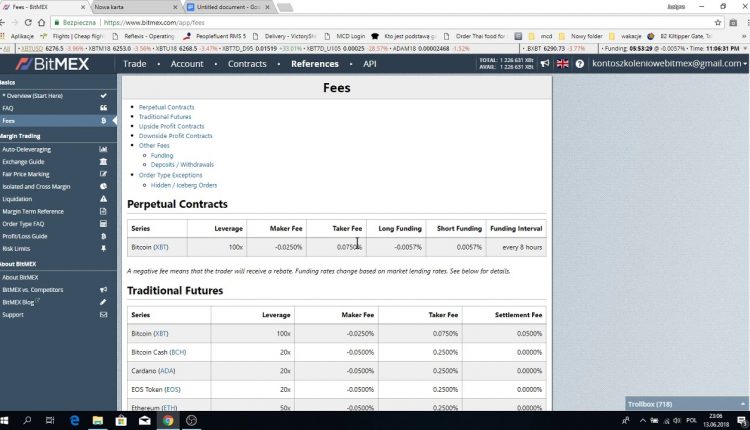Click the announcements megaphone icon
Image resolution: width=750 pixels, height=430 pixels.
tap(545, 64)
